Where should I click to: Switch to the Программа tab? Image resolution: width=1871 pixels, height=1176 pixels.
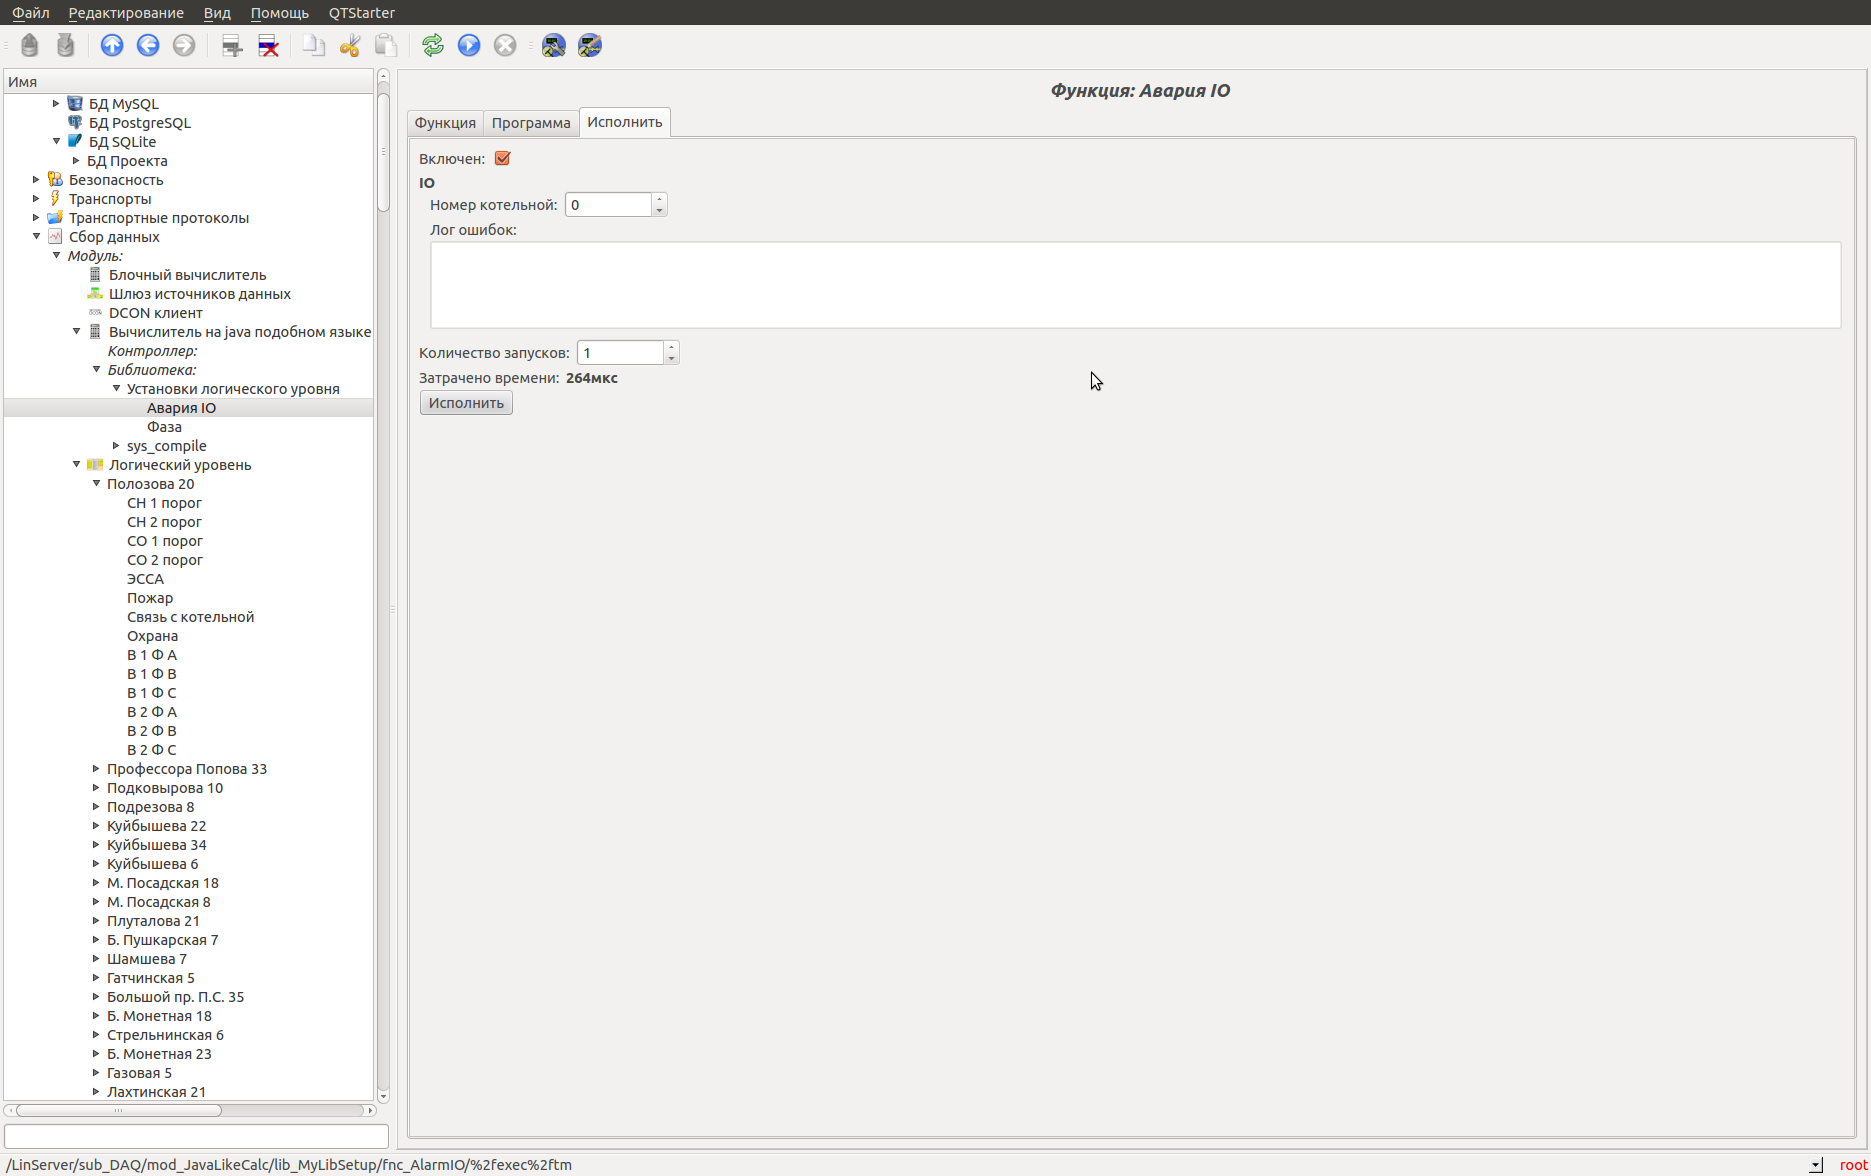coord(530,123)
